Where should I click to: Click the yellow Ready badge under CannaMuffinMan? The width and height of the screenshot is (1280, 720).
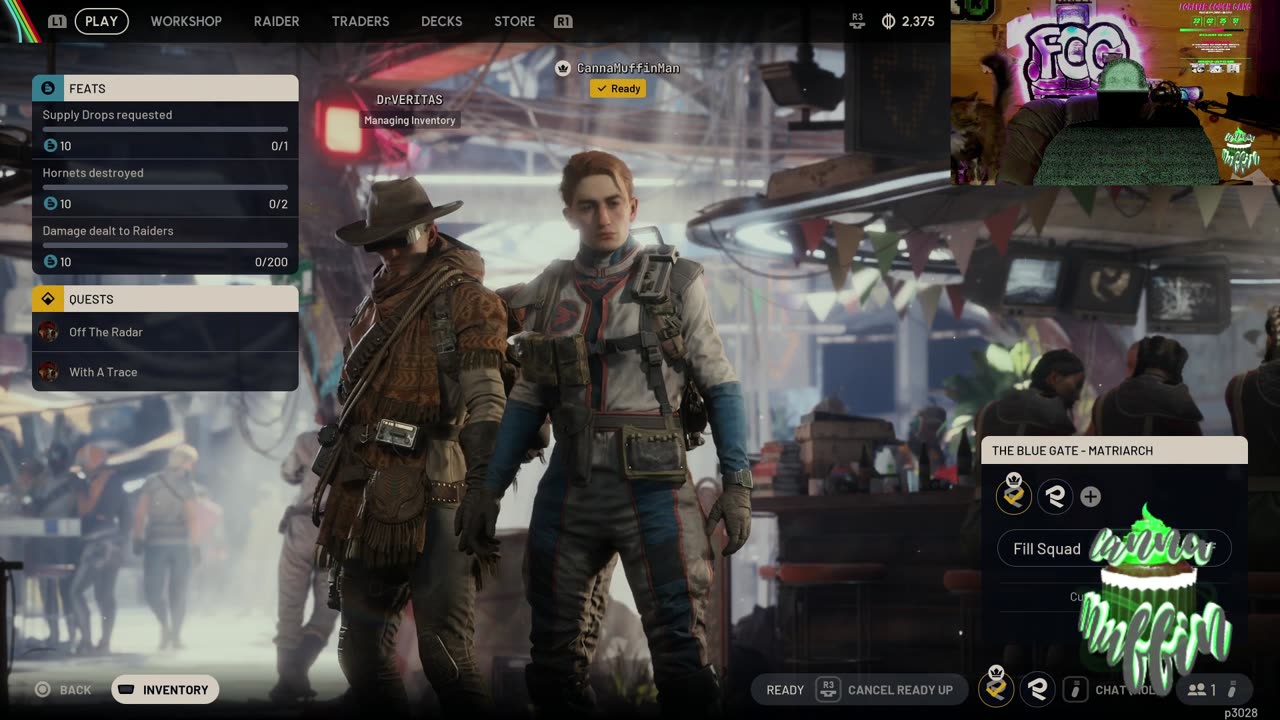618,89
